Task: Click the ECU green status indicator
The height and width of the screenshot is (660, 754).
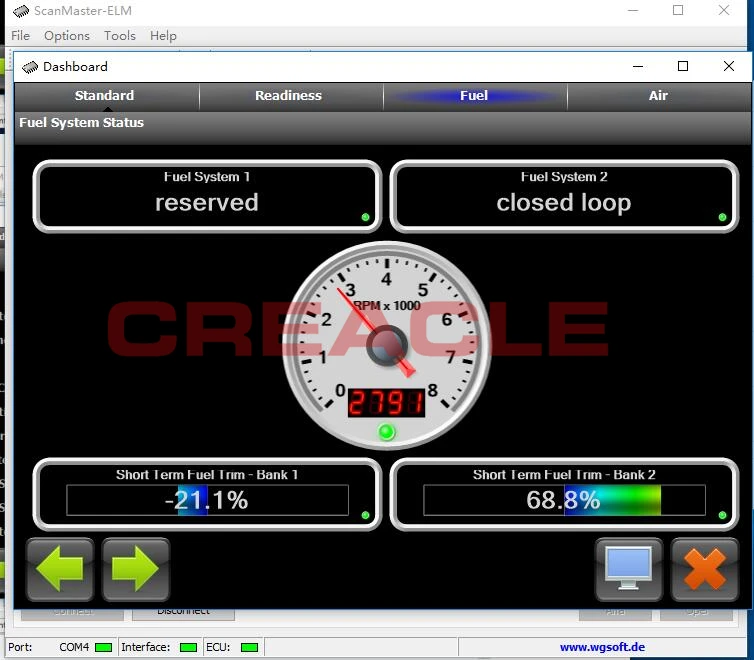Action: click(x=249, y=648)
